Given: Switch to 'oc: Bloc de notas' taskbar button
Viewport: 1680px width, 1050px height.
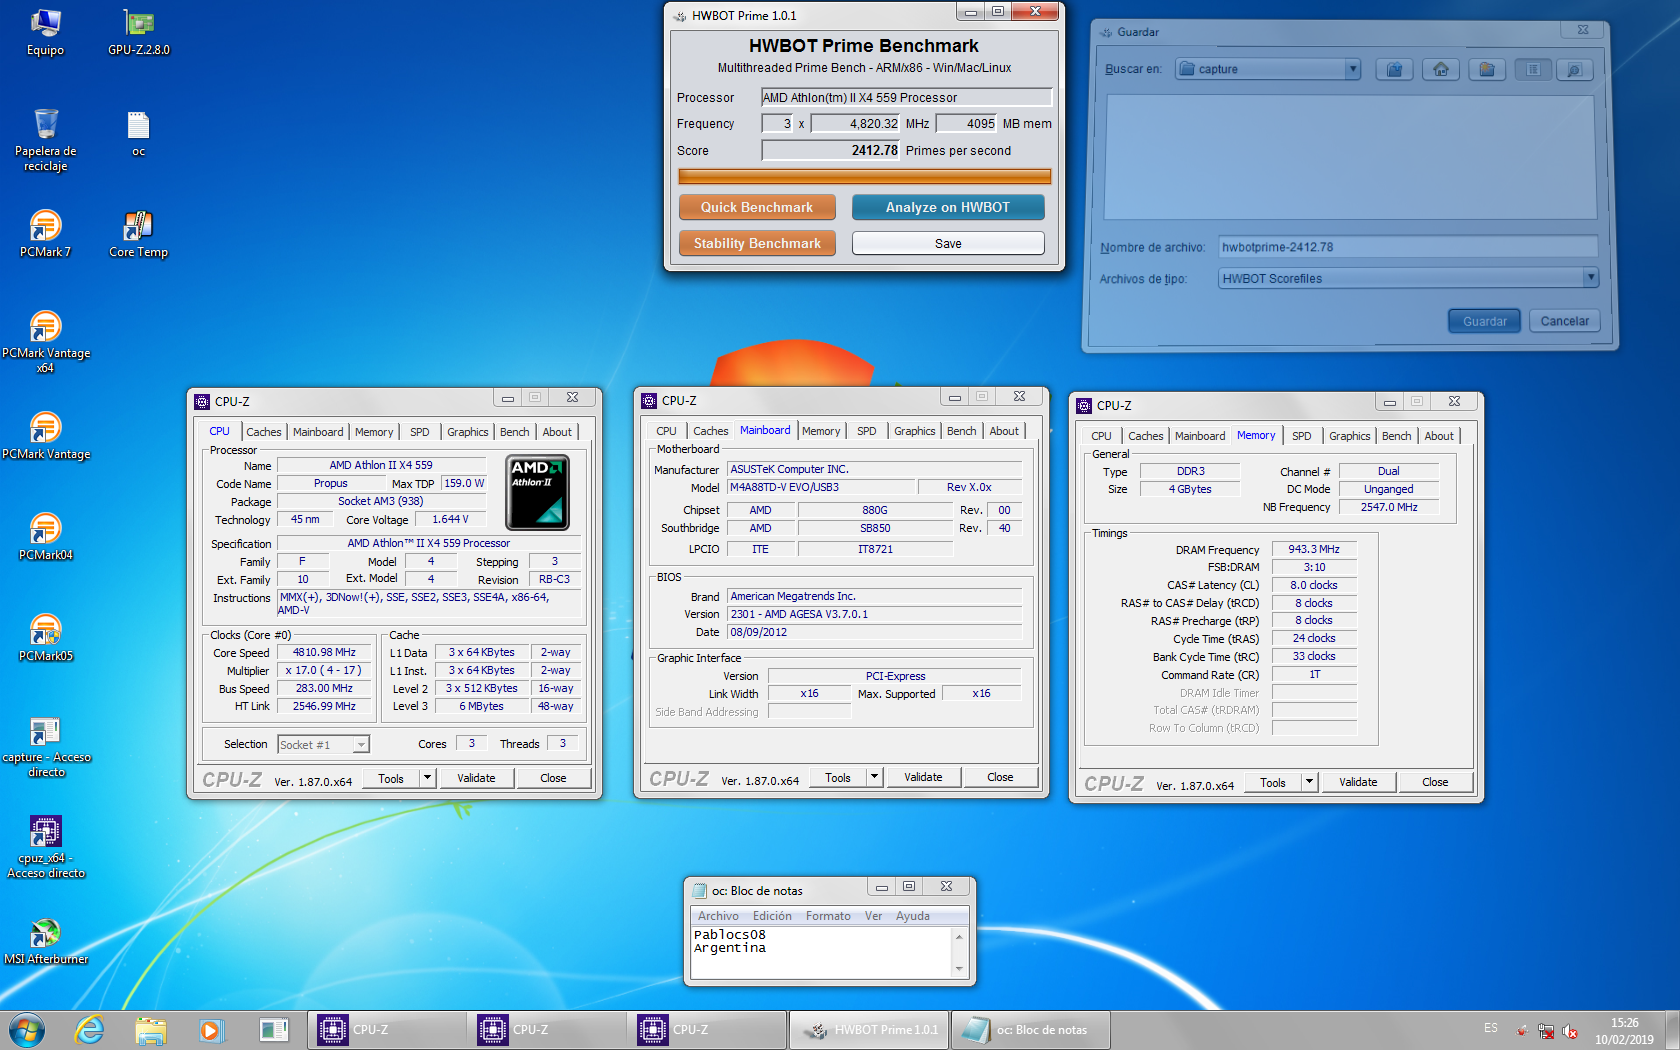Looking at the screenshot, I should pos(1031,1030).
